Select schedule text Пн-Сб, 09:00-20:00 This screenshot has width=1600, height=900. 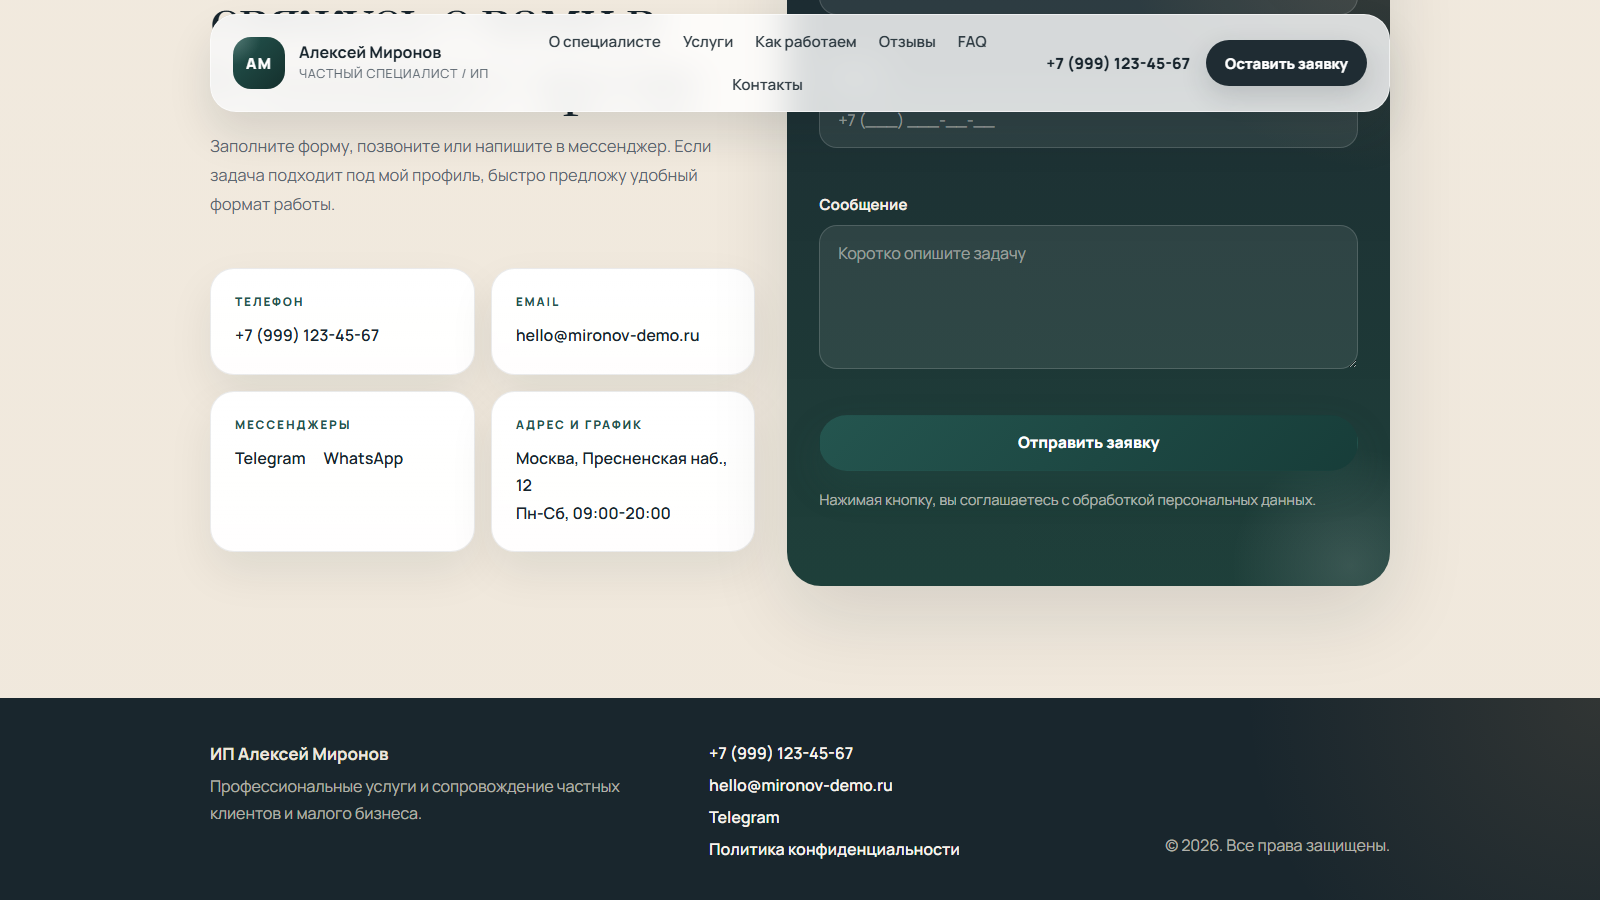tap(593, 513)
